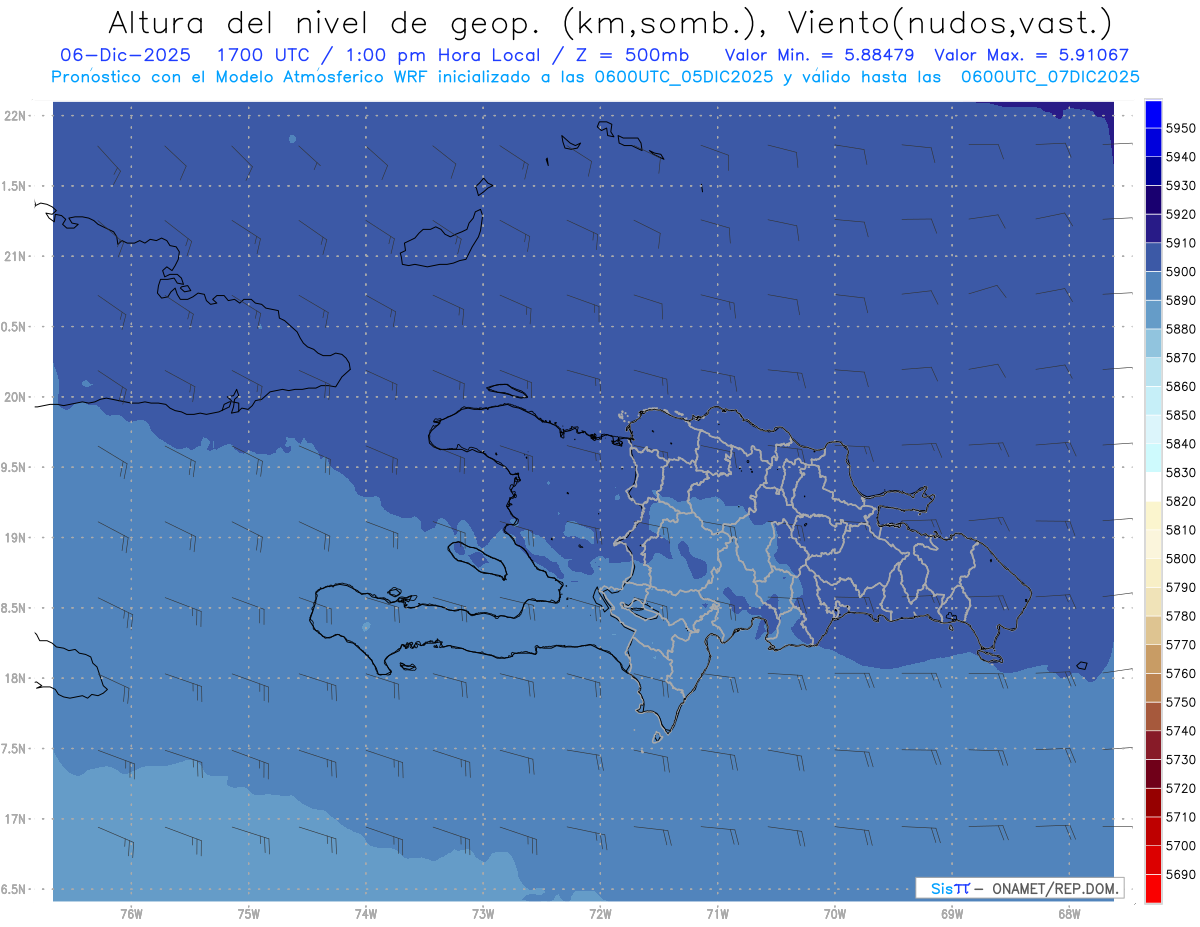Click the legend value 5690
Screen dimensions: 1200x927
coord(1180,874)
